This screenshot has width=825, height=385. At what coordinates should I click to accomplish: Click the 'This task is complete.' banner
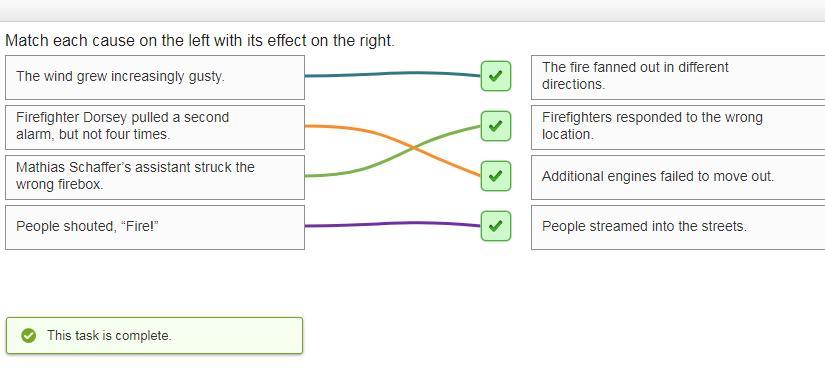click(155, 336)
